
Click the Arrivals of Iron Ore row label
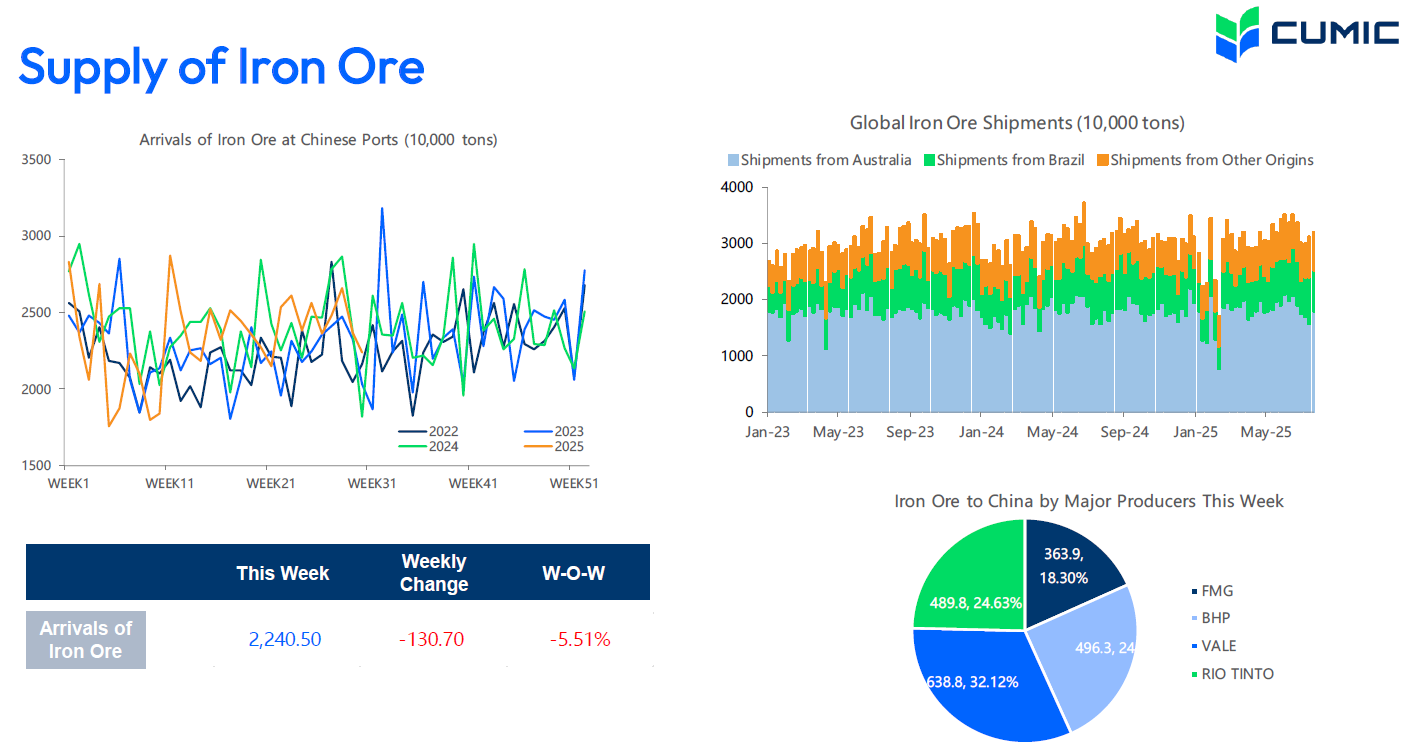tap(86, 640)
